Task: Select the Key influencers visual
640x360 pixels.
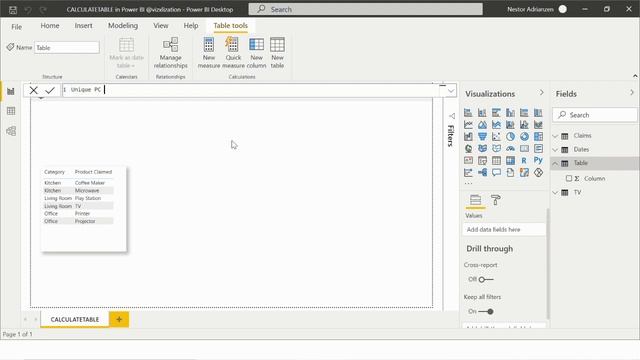Action: point(468,173)
